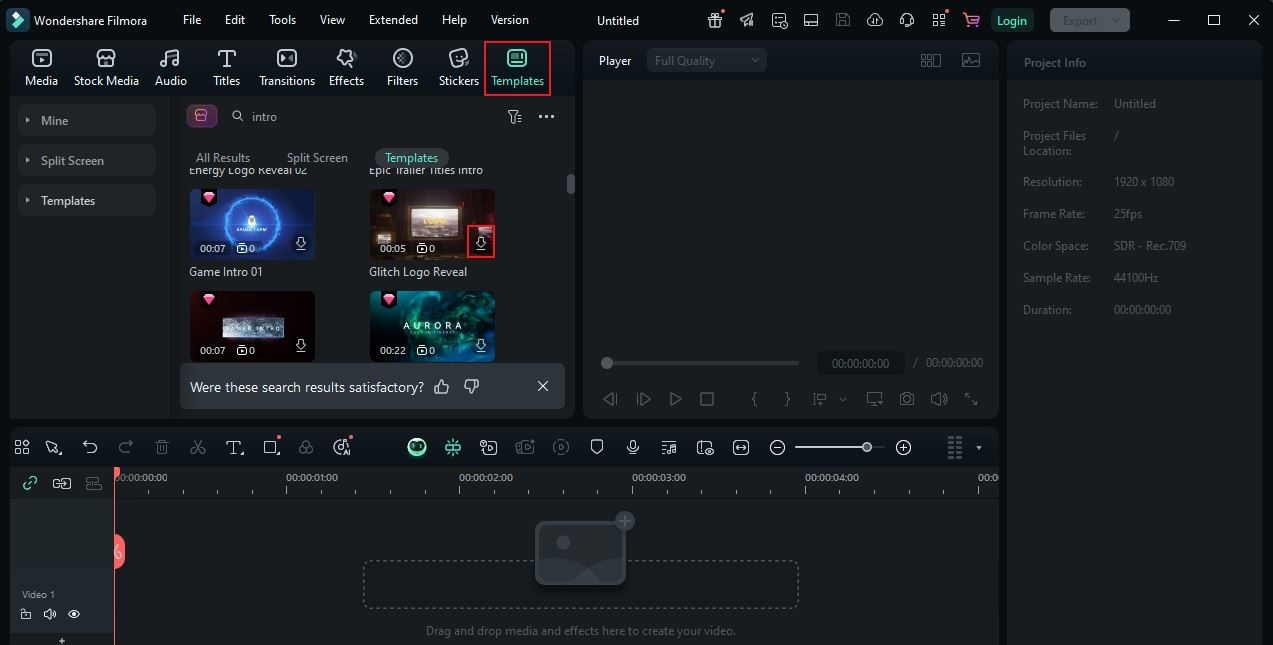Open the File menu
This screenshot has width=1273, height=645.
(192, 20)
